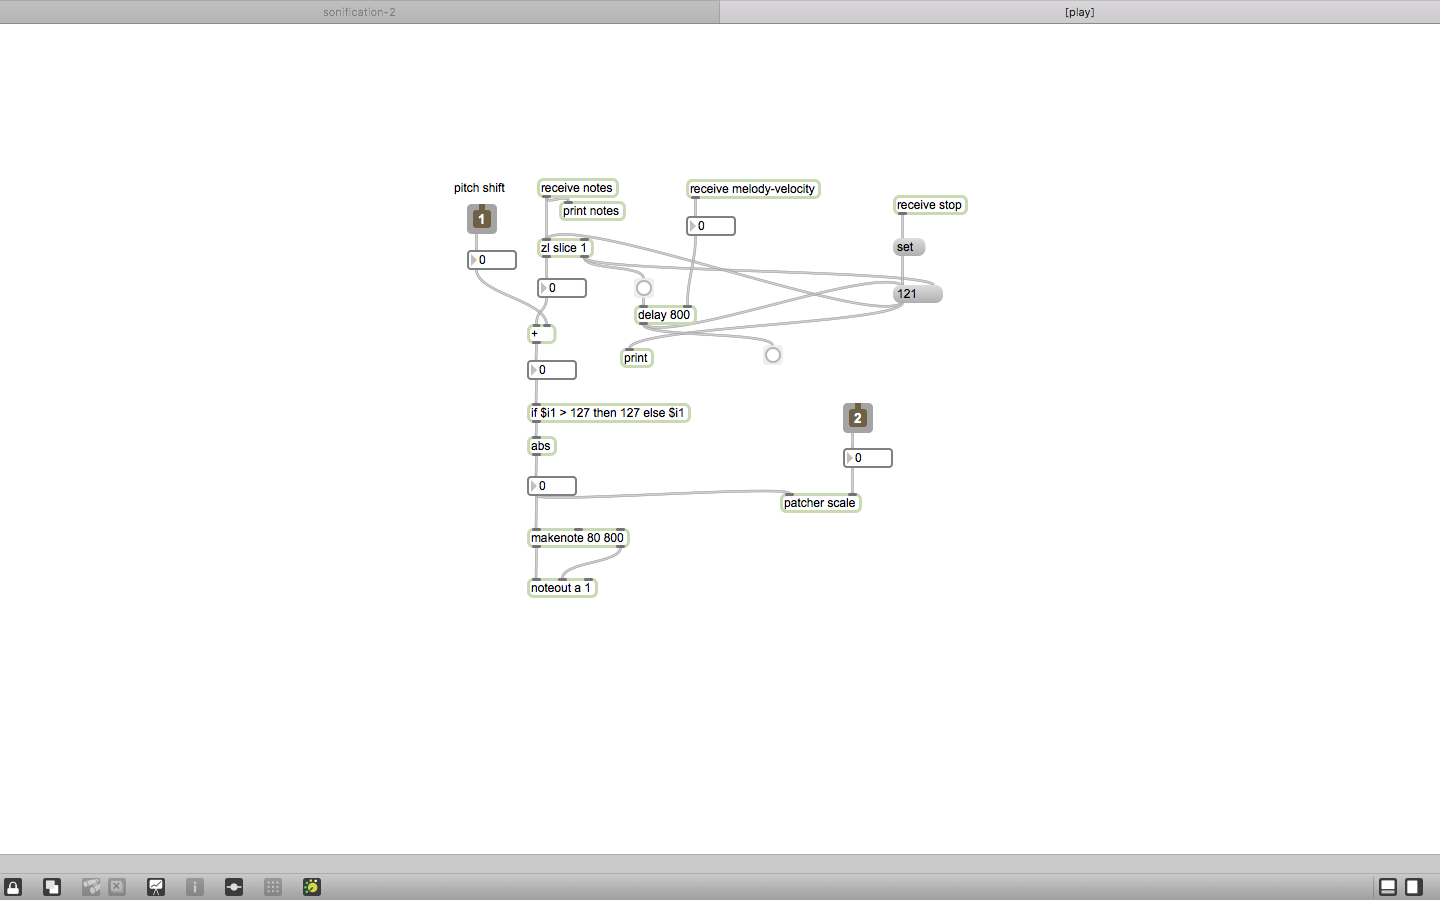Select the [play] tab
This screenshot has width=1440, height=900.
[1080, 12]
